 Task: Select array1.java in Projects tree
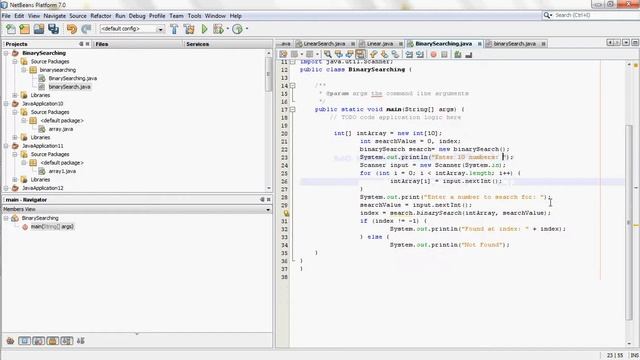coord(62,171)
